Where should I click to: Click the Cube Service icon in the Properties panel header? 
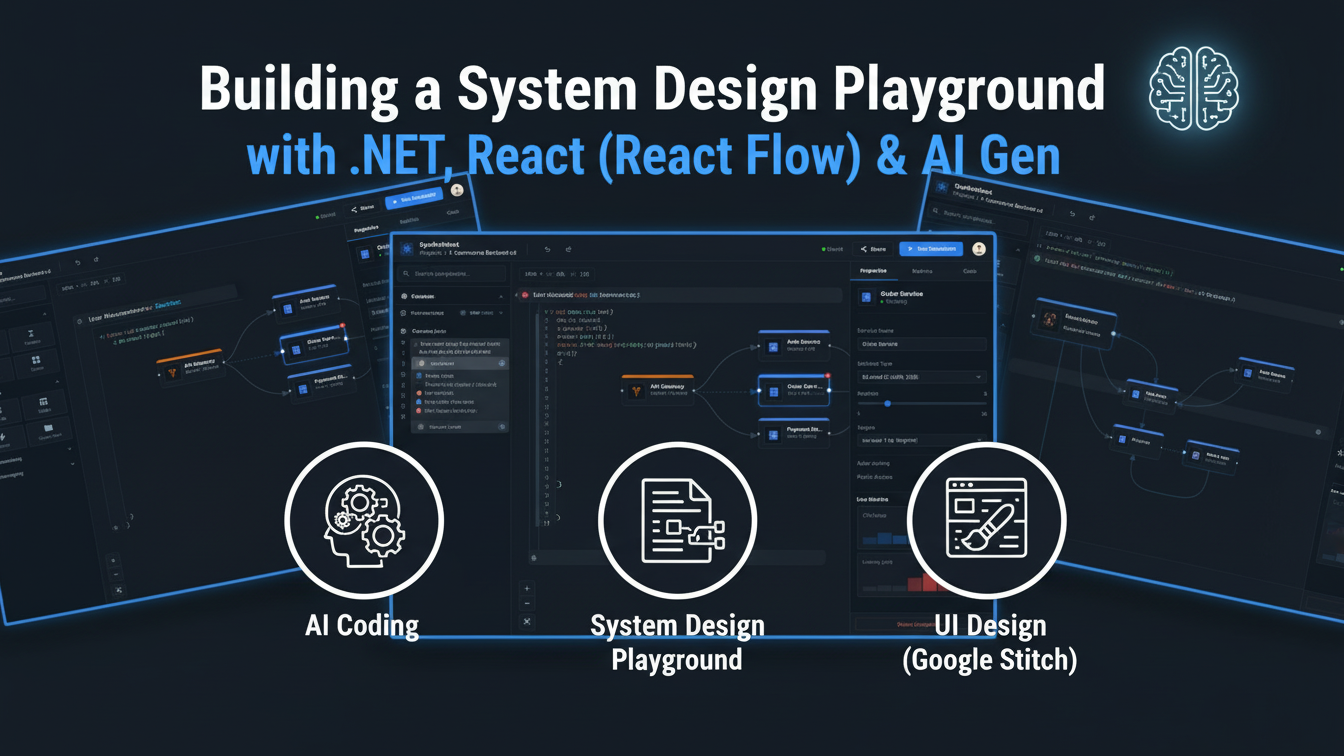point(865,296)
